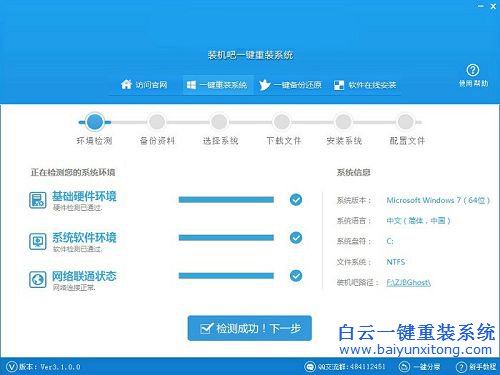Click the 版本 V icon in status bar

pyautogui.click(x=11, y=367)
